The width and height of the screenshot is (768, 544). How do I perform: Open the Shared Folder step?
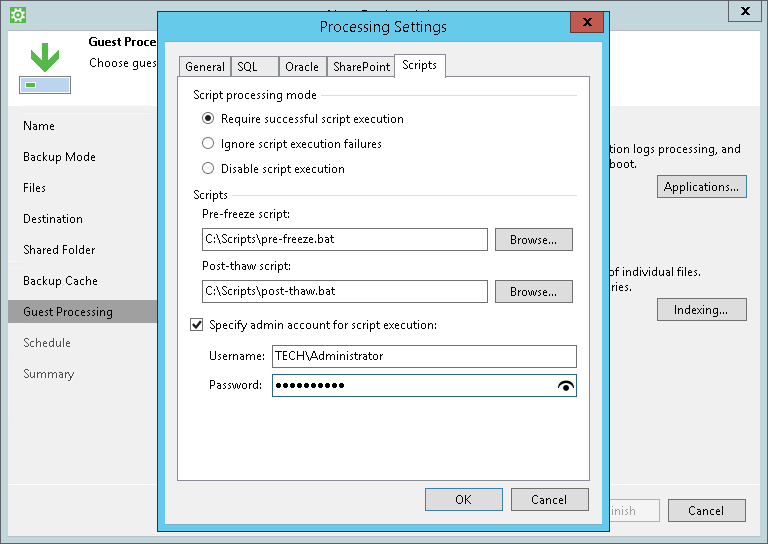click(x=59, y=250)
